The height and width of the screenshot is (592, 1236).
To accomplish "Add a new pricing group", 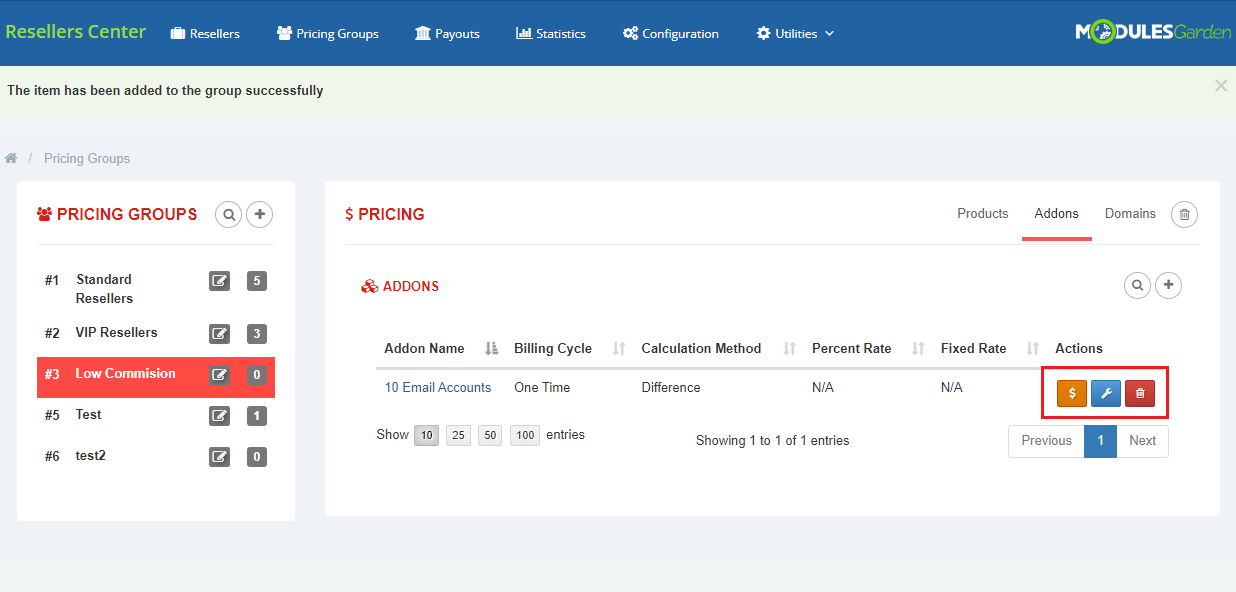I will point(260,214).
